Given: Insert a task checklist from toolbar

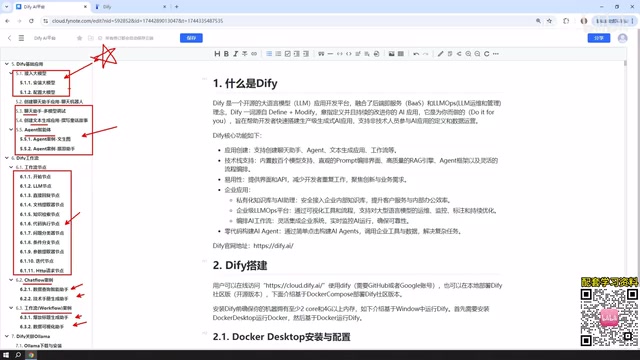Looking at the screenshot, I should [x=287, y=54].
